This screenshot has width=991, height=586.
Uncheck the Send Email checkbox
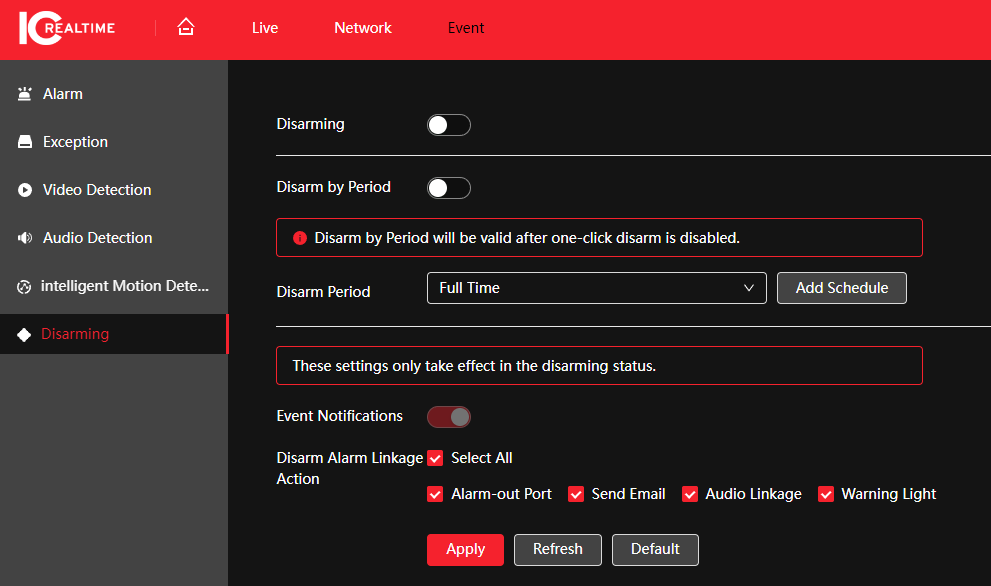pyautogui.click(x=576, y=494)
